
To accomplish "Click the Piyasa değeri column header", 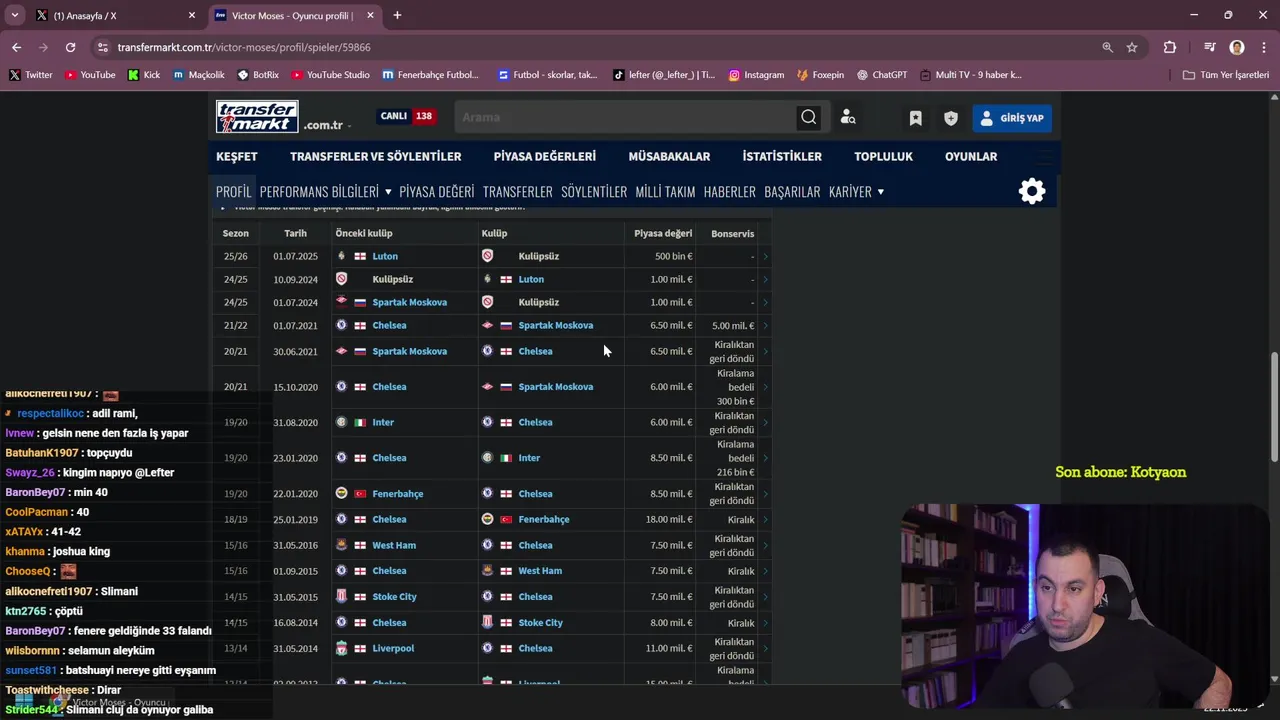I will 663,233.
